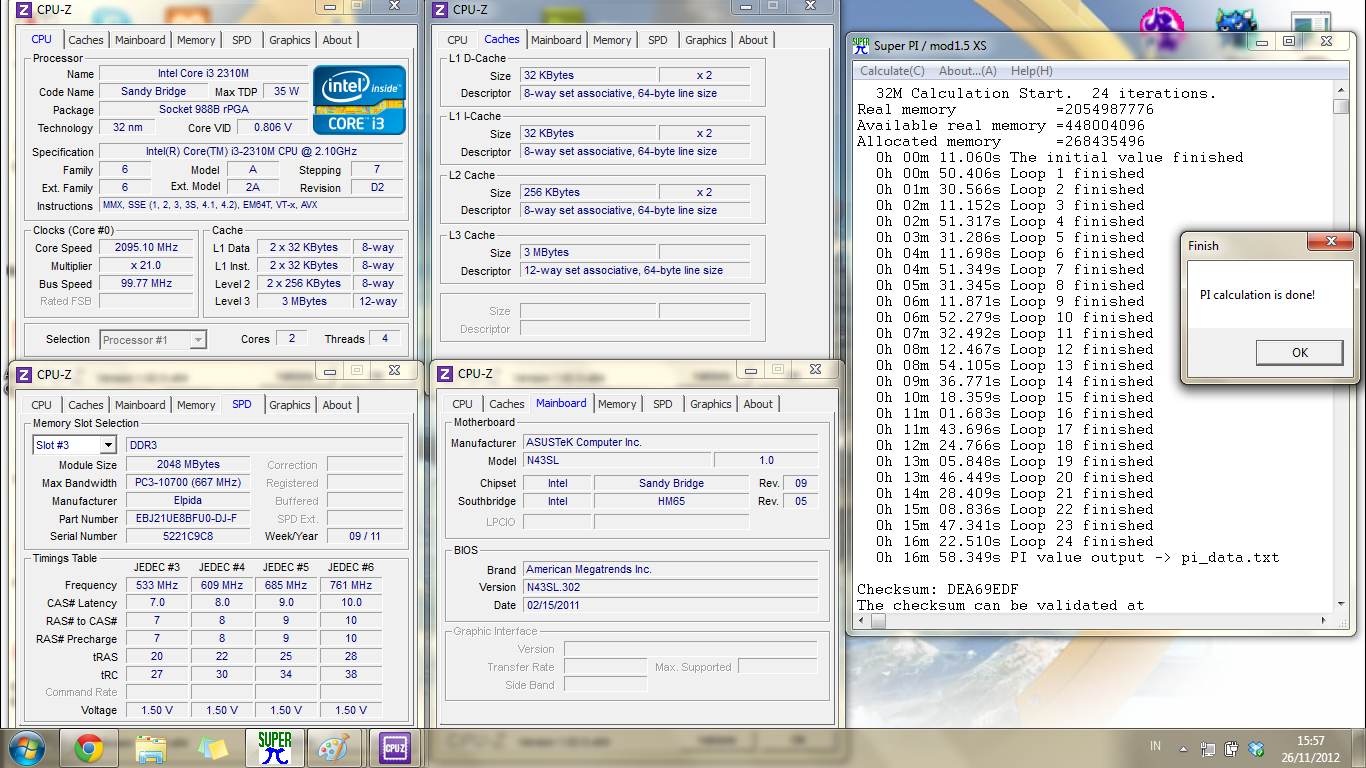The width and height of the screenshot is (1366, 768).
Task: Open Caches tab in CPU-Z processor window
Action: pyautogui.click(x=86, y=40)
